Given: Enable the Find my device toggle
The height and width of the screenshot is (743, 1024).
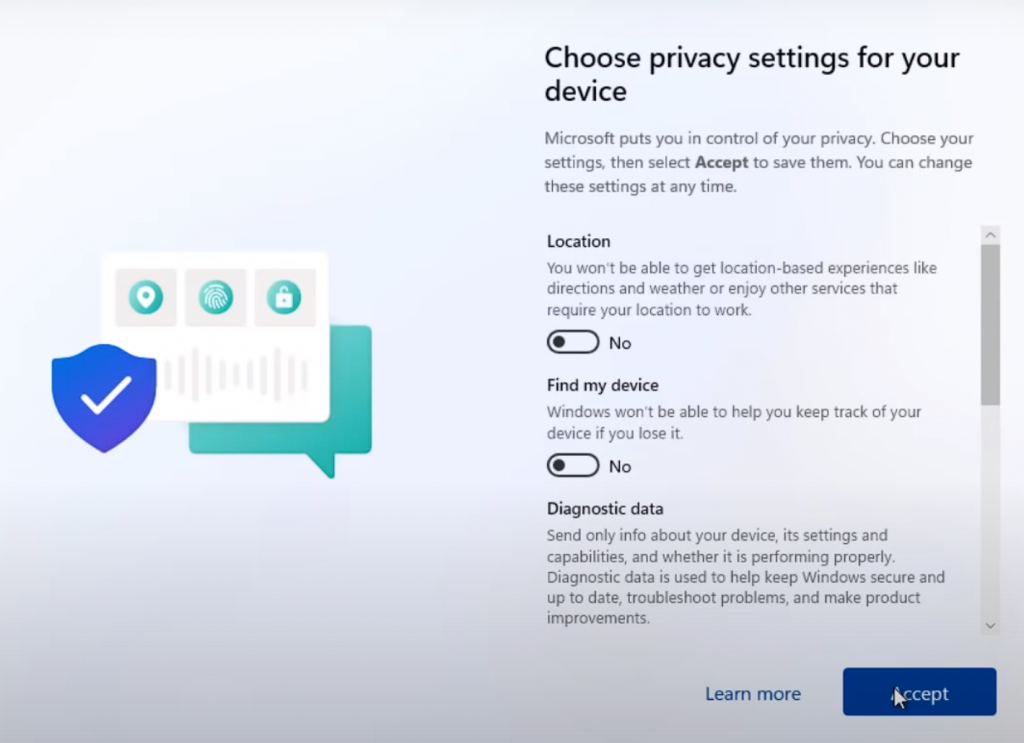Looking at the screenshot, I should (573, 466).
